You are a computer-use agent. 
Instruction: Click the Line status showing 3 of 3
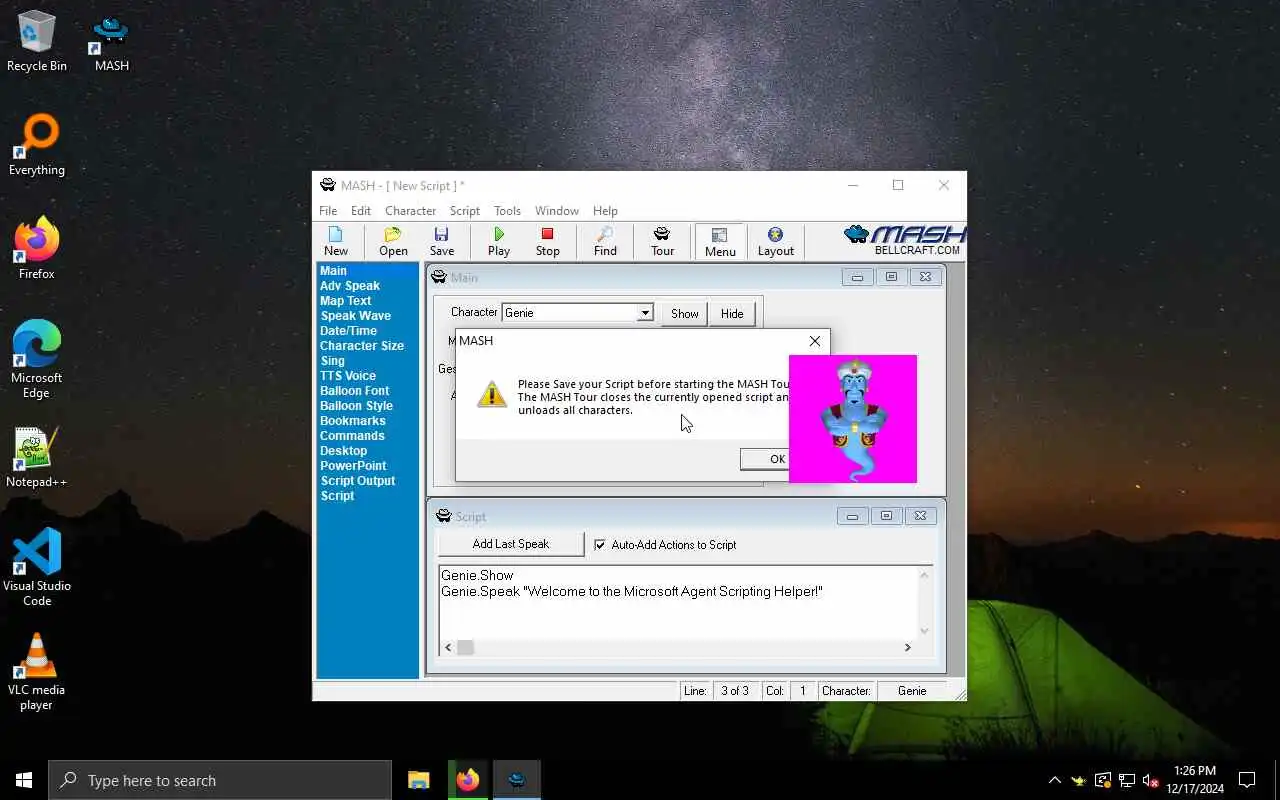(735, 691)
